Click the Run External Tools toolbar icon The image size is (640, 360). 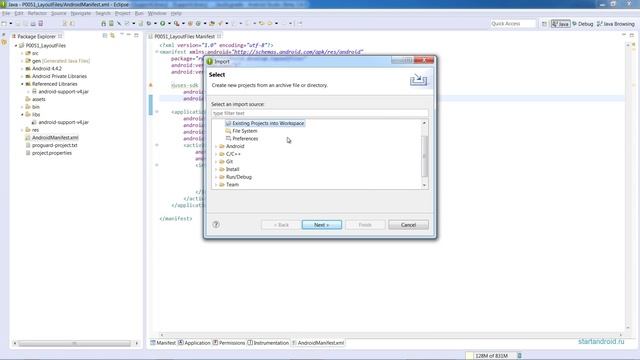[176, 24]
